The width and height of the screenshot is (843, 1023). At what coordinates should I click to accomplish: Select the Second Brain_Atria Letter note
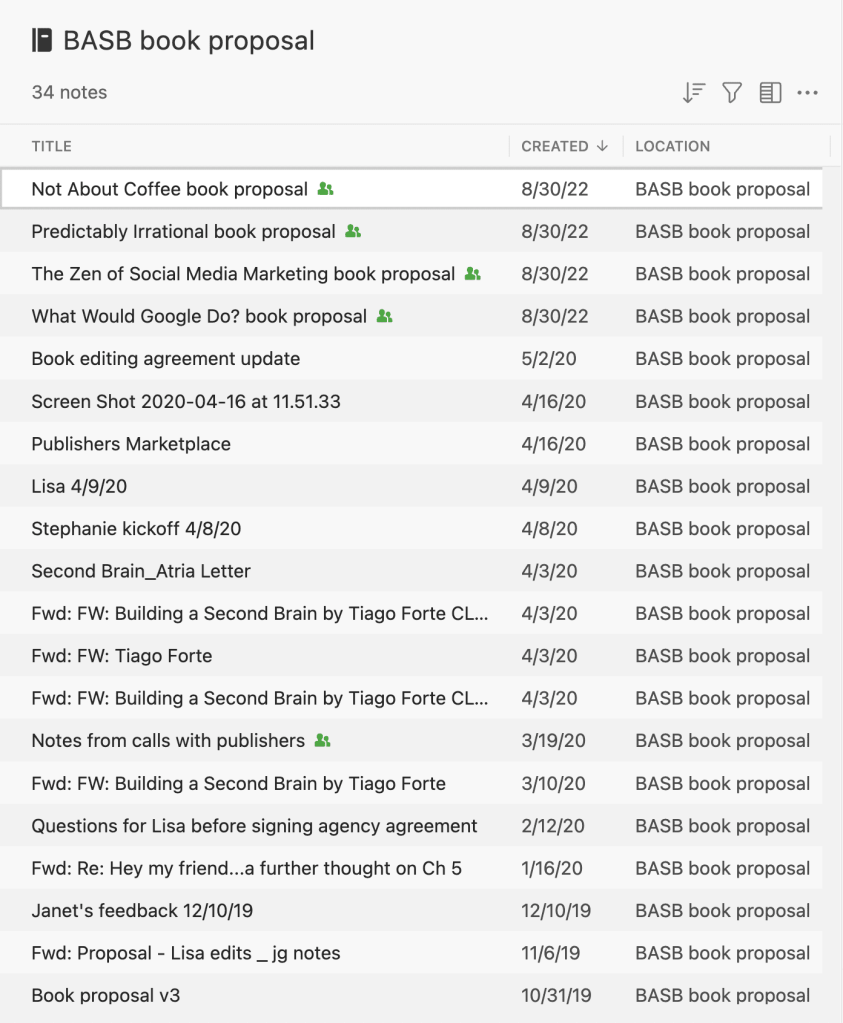141,571
